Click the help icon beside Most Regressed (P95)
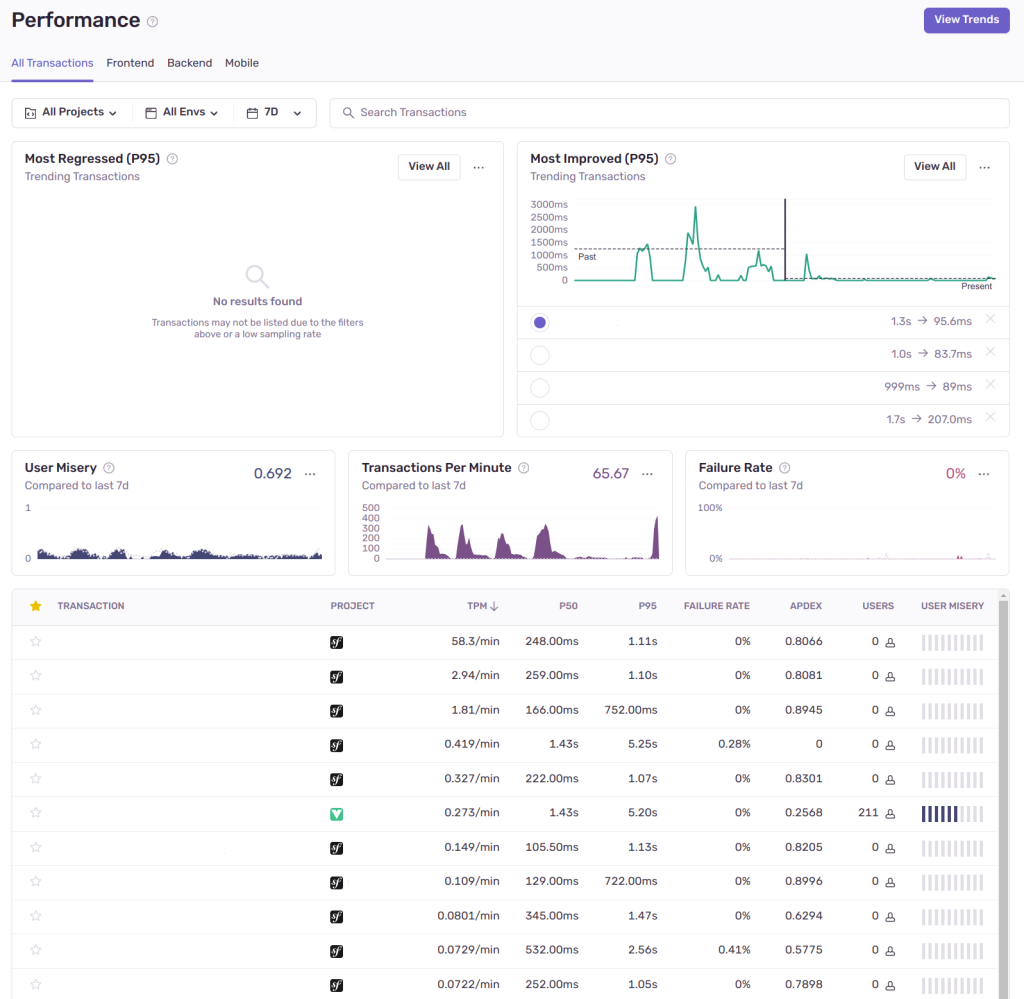The height and width of the screenshot is (999, 1024). pos(172,159)
